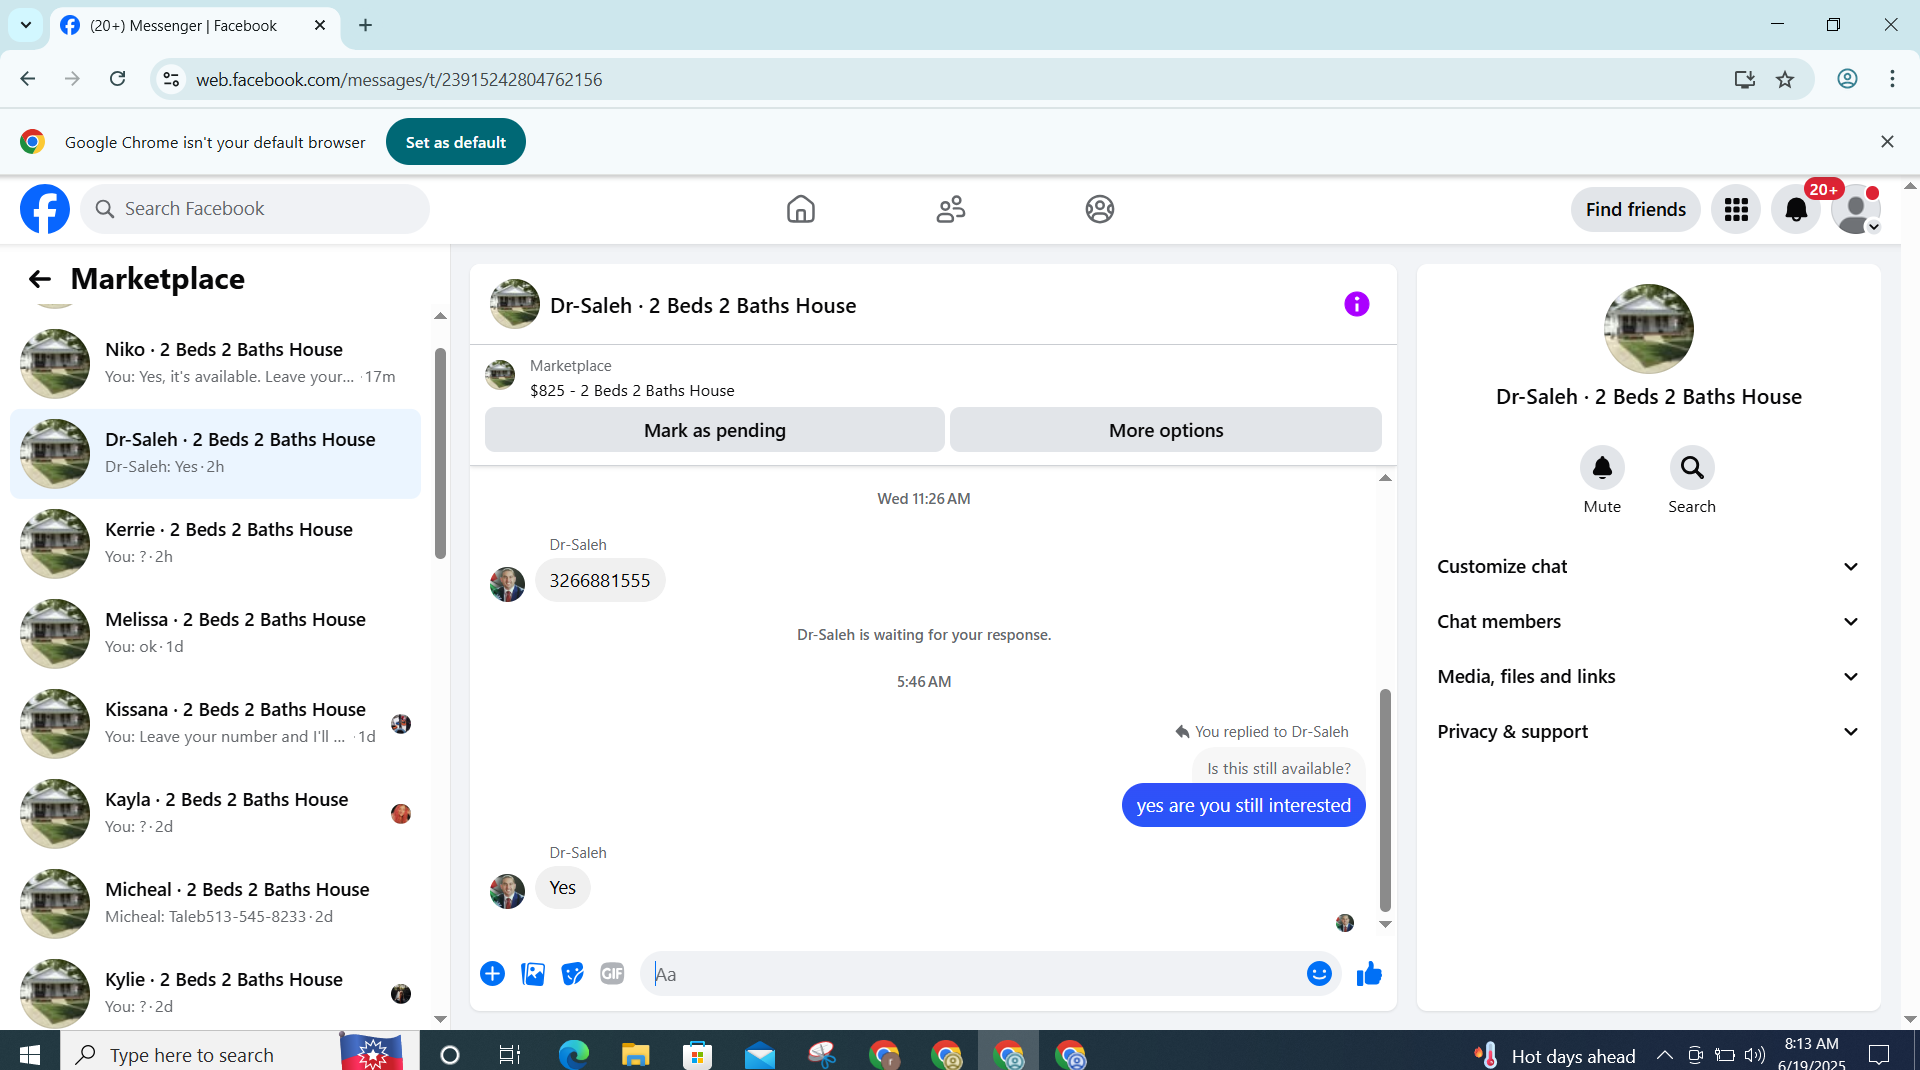The image size is (1920, 1070).
Task: Open Microsoft Store from the taskbar
Action: coord(697,1054)
